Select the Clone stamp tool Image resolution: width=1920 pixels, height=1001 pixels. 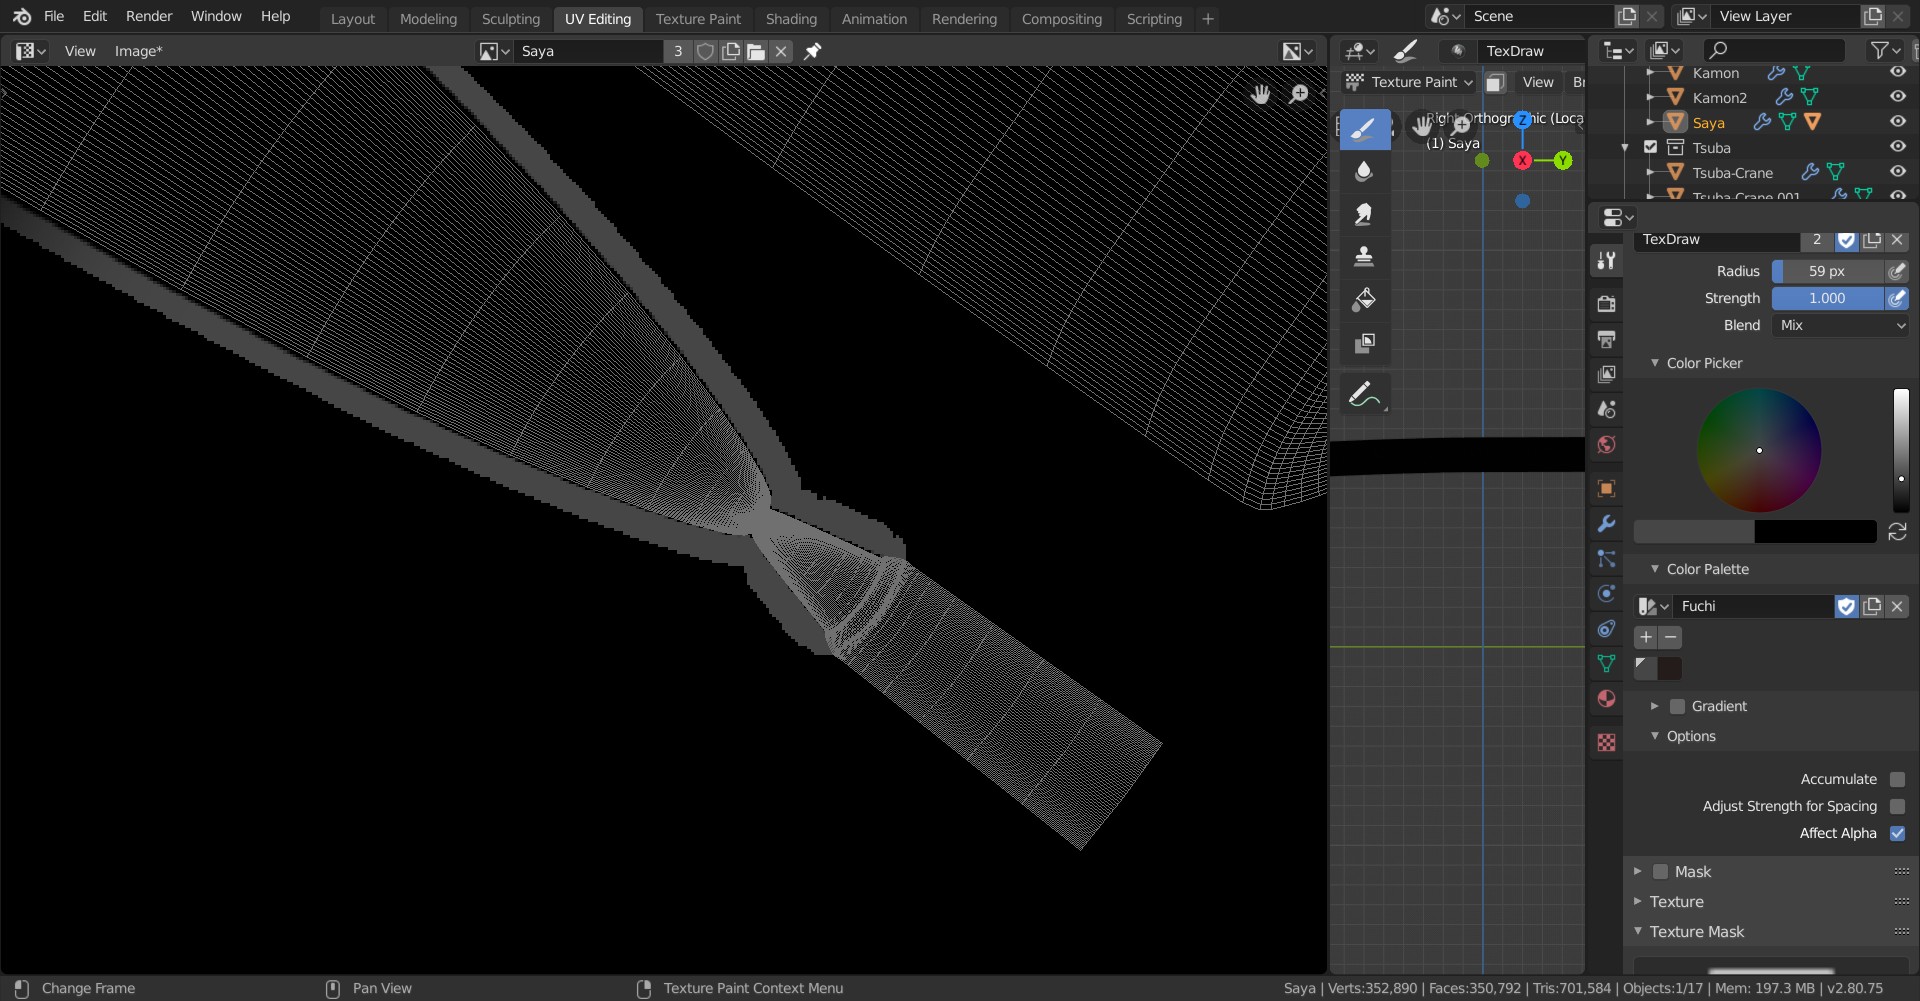click(1364, 257)
